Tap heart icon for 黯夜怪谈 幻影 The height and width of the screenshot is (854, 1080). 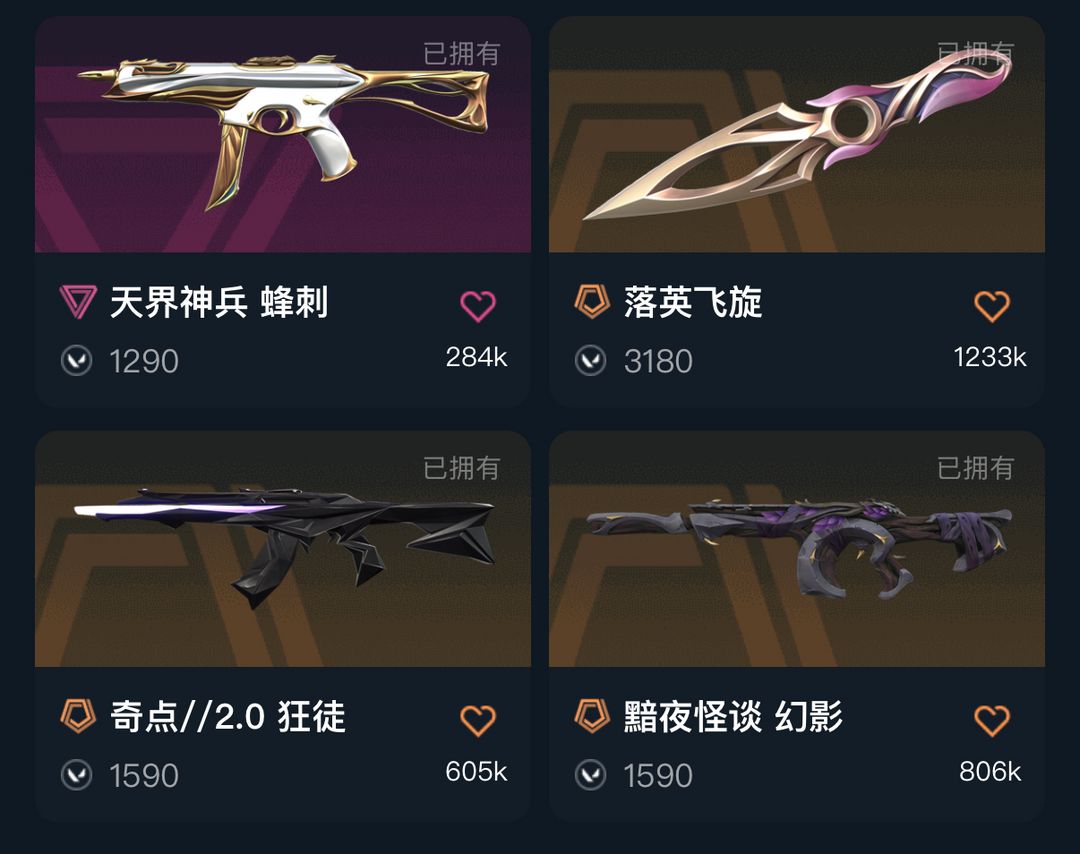992,720
